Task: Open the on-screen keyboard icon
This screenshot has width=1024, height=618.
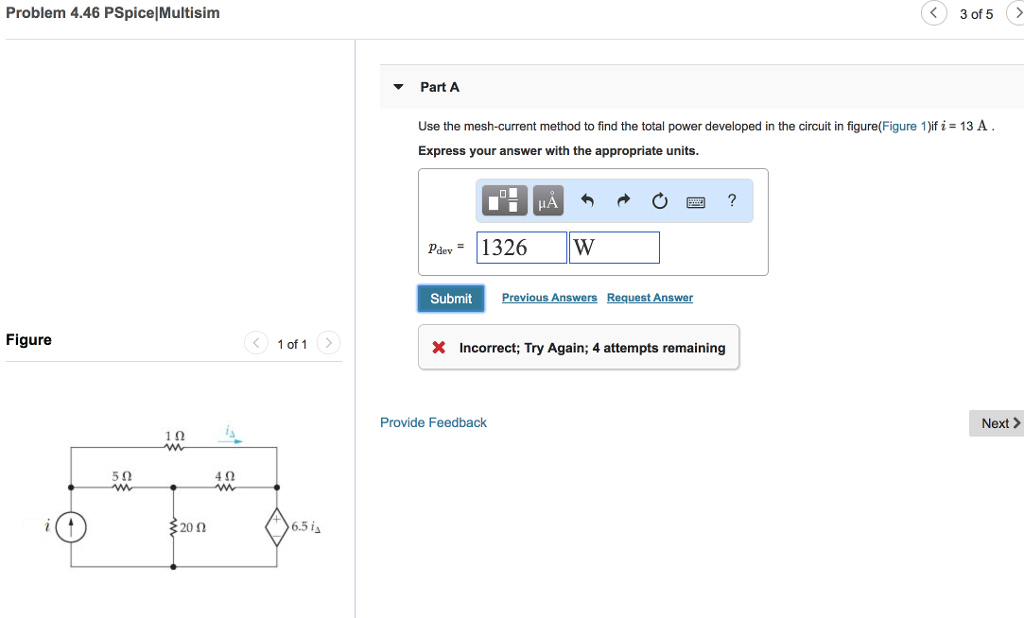Action: pyautogui.click(x=695, y=200)
